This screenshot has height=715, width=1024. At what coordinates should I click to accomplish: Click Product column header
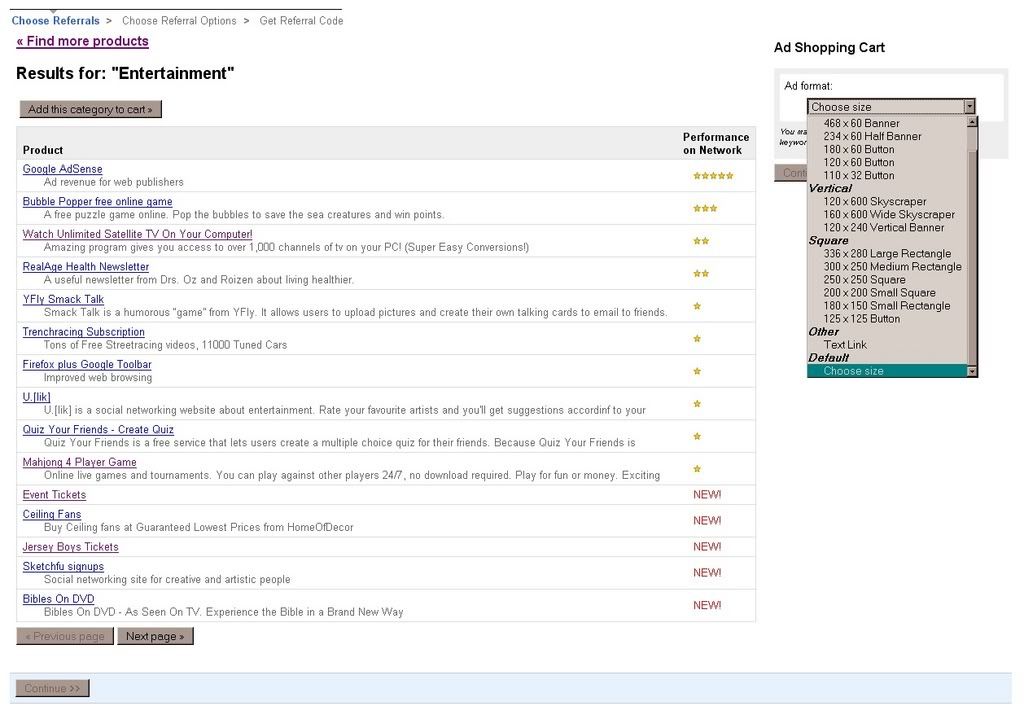(43, 150)
